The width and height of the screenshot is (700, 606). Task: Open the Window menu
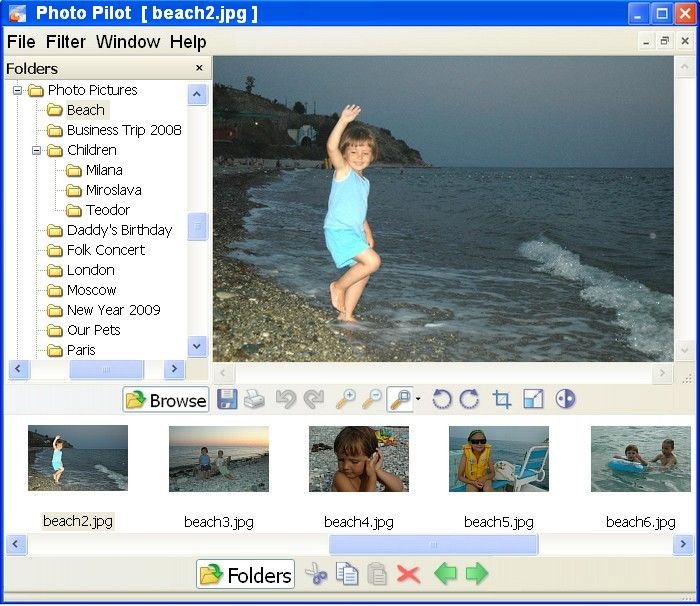pos(128,42)
